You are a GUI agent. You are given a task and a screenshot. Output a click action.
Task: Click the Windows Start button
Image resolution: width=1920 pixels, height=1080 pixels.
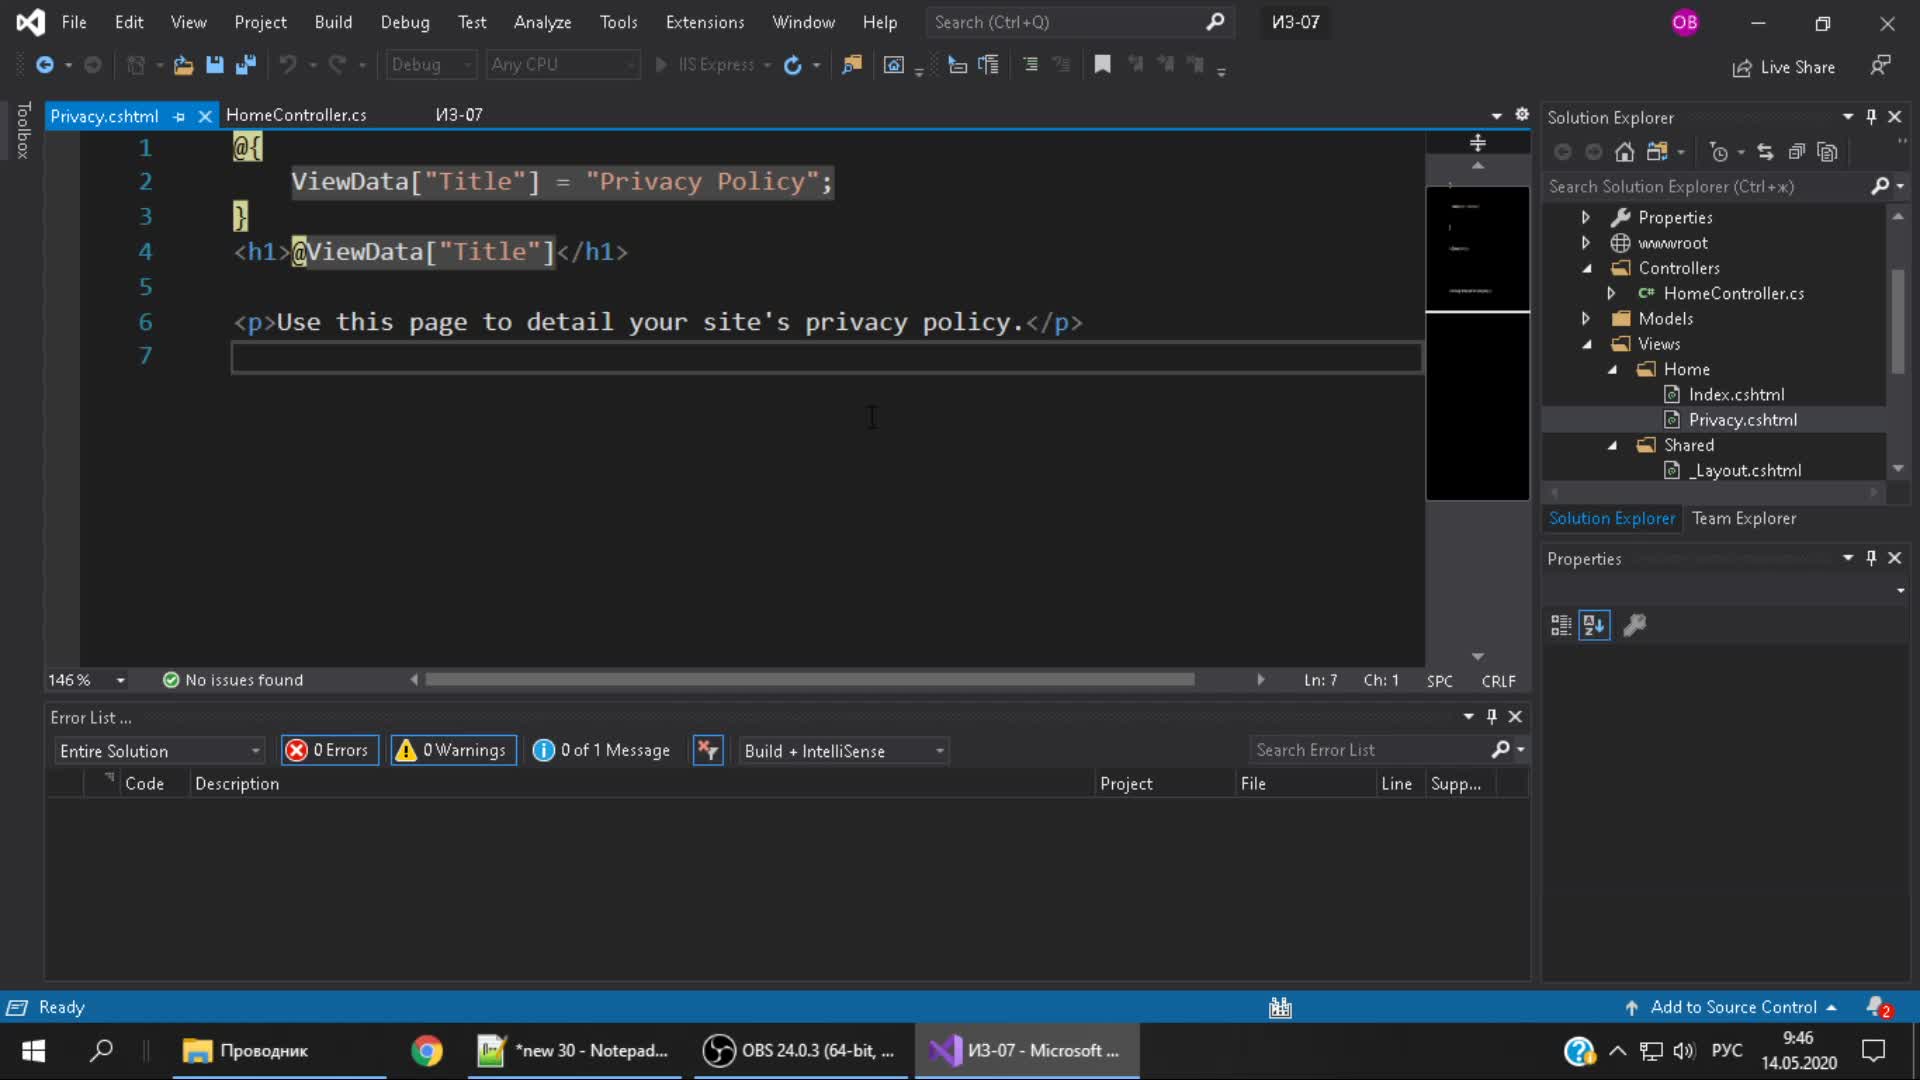[33, 1051]
